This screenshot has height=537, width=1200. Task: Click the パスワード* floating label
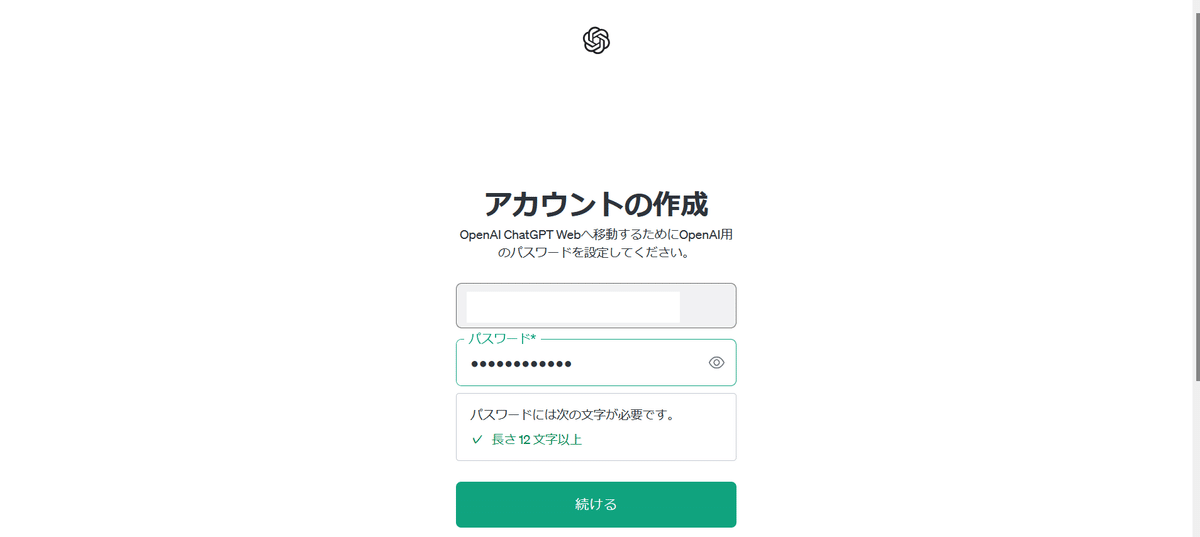[503, 339]
